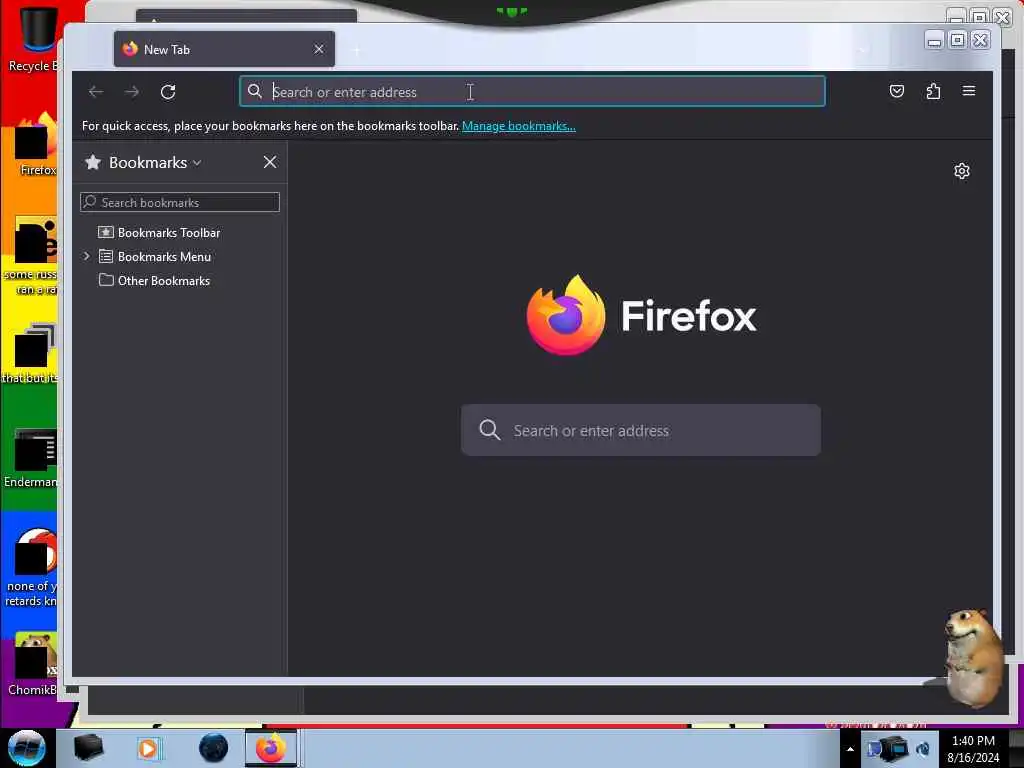Screen dimensions: 1024x768
Task: Show hidden system tray icons
Action: [850, 749]
